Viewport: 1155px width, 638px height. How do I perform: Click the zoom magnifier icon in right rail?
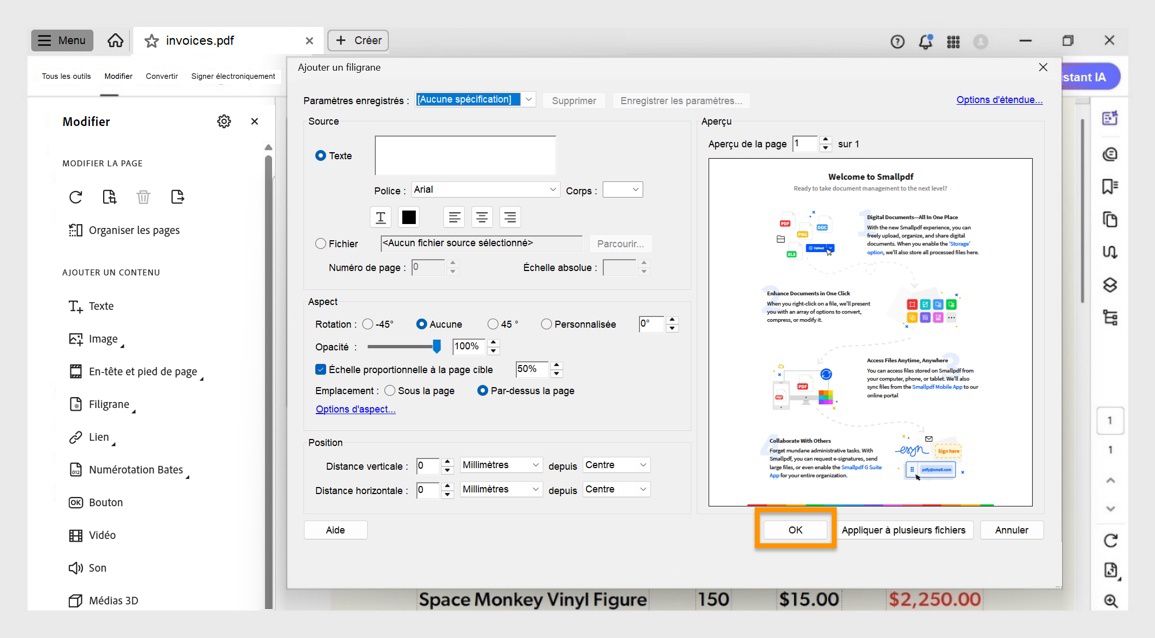pos(1111,601)
